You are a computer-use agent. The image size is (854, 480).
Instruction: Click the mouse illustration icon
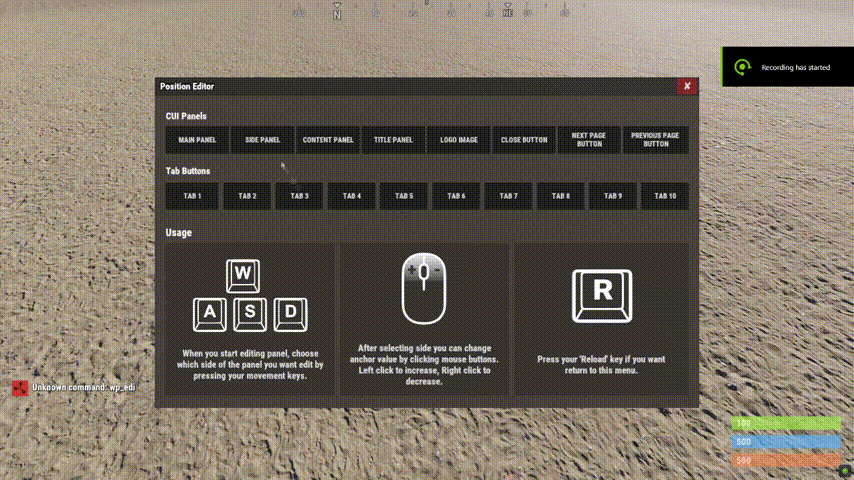point(424,289)
